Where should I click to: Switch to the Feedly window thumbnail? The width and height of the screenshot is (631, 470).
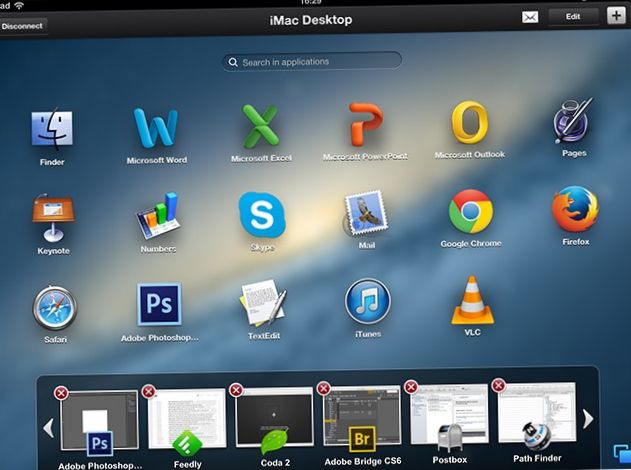(187, 418)
